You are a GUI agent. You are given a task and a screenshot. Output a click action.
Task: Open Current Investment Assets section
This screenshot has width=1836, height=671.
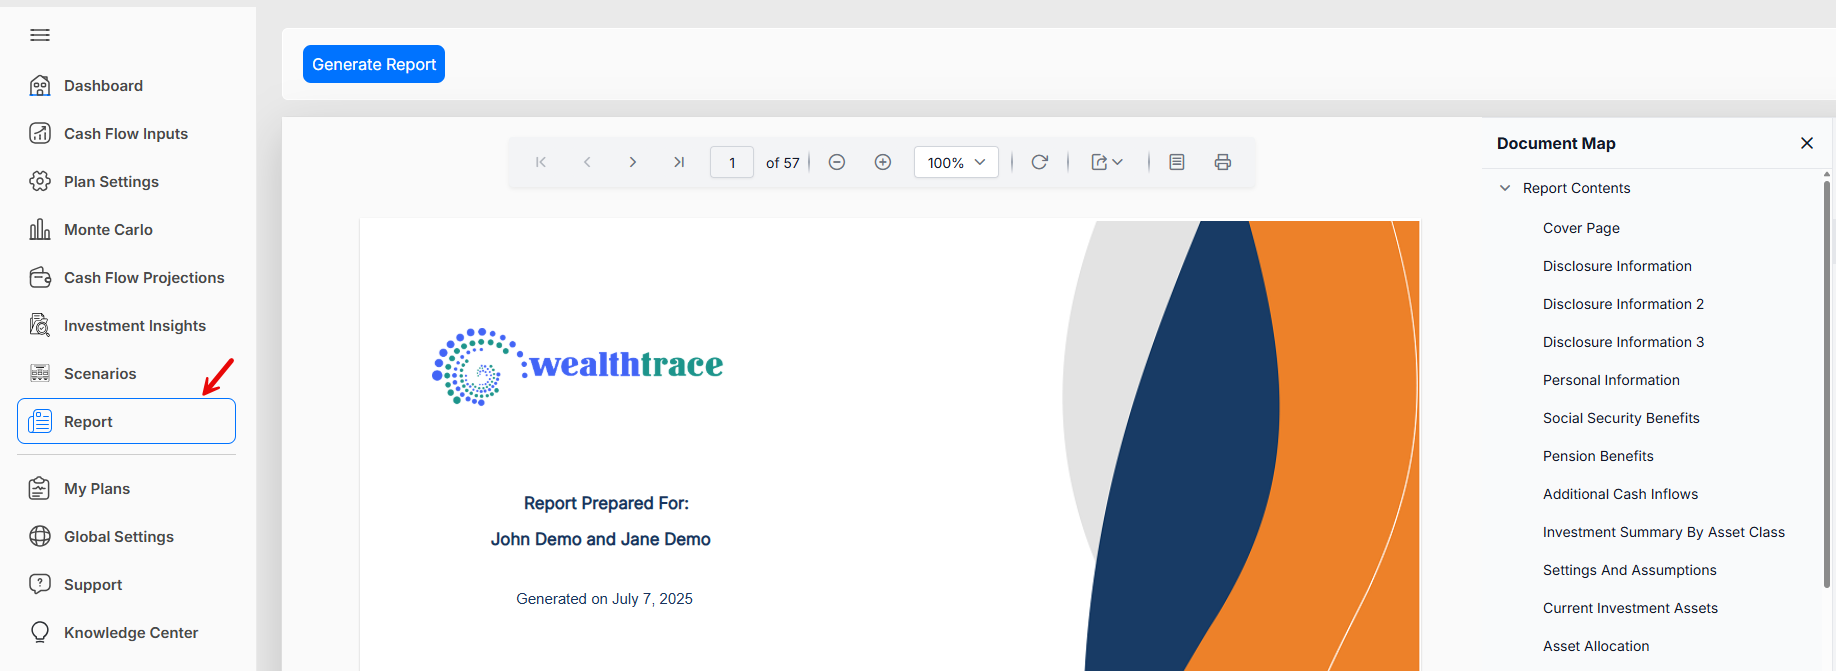[1630, 608]
